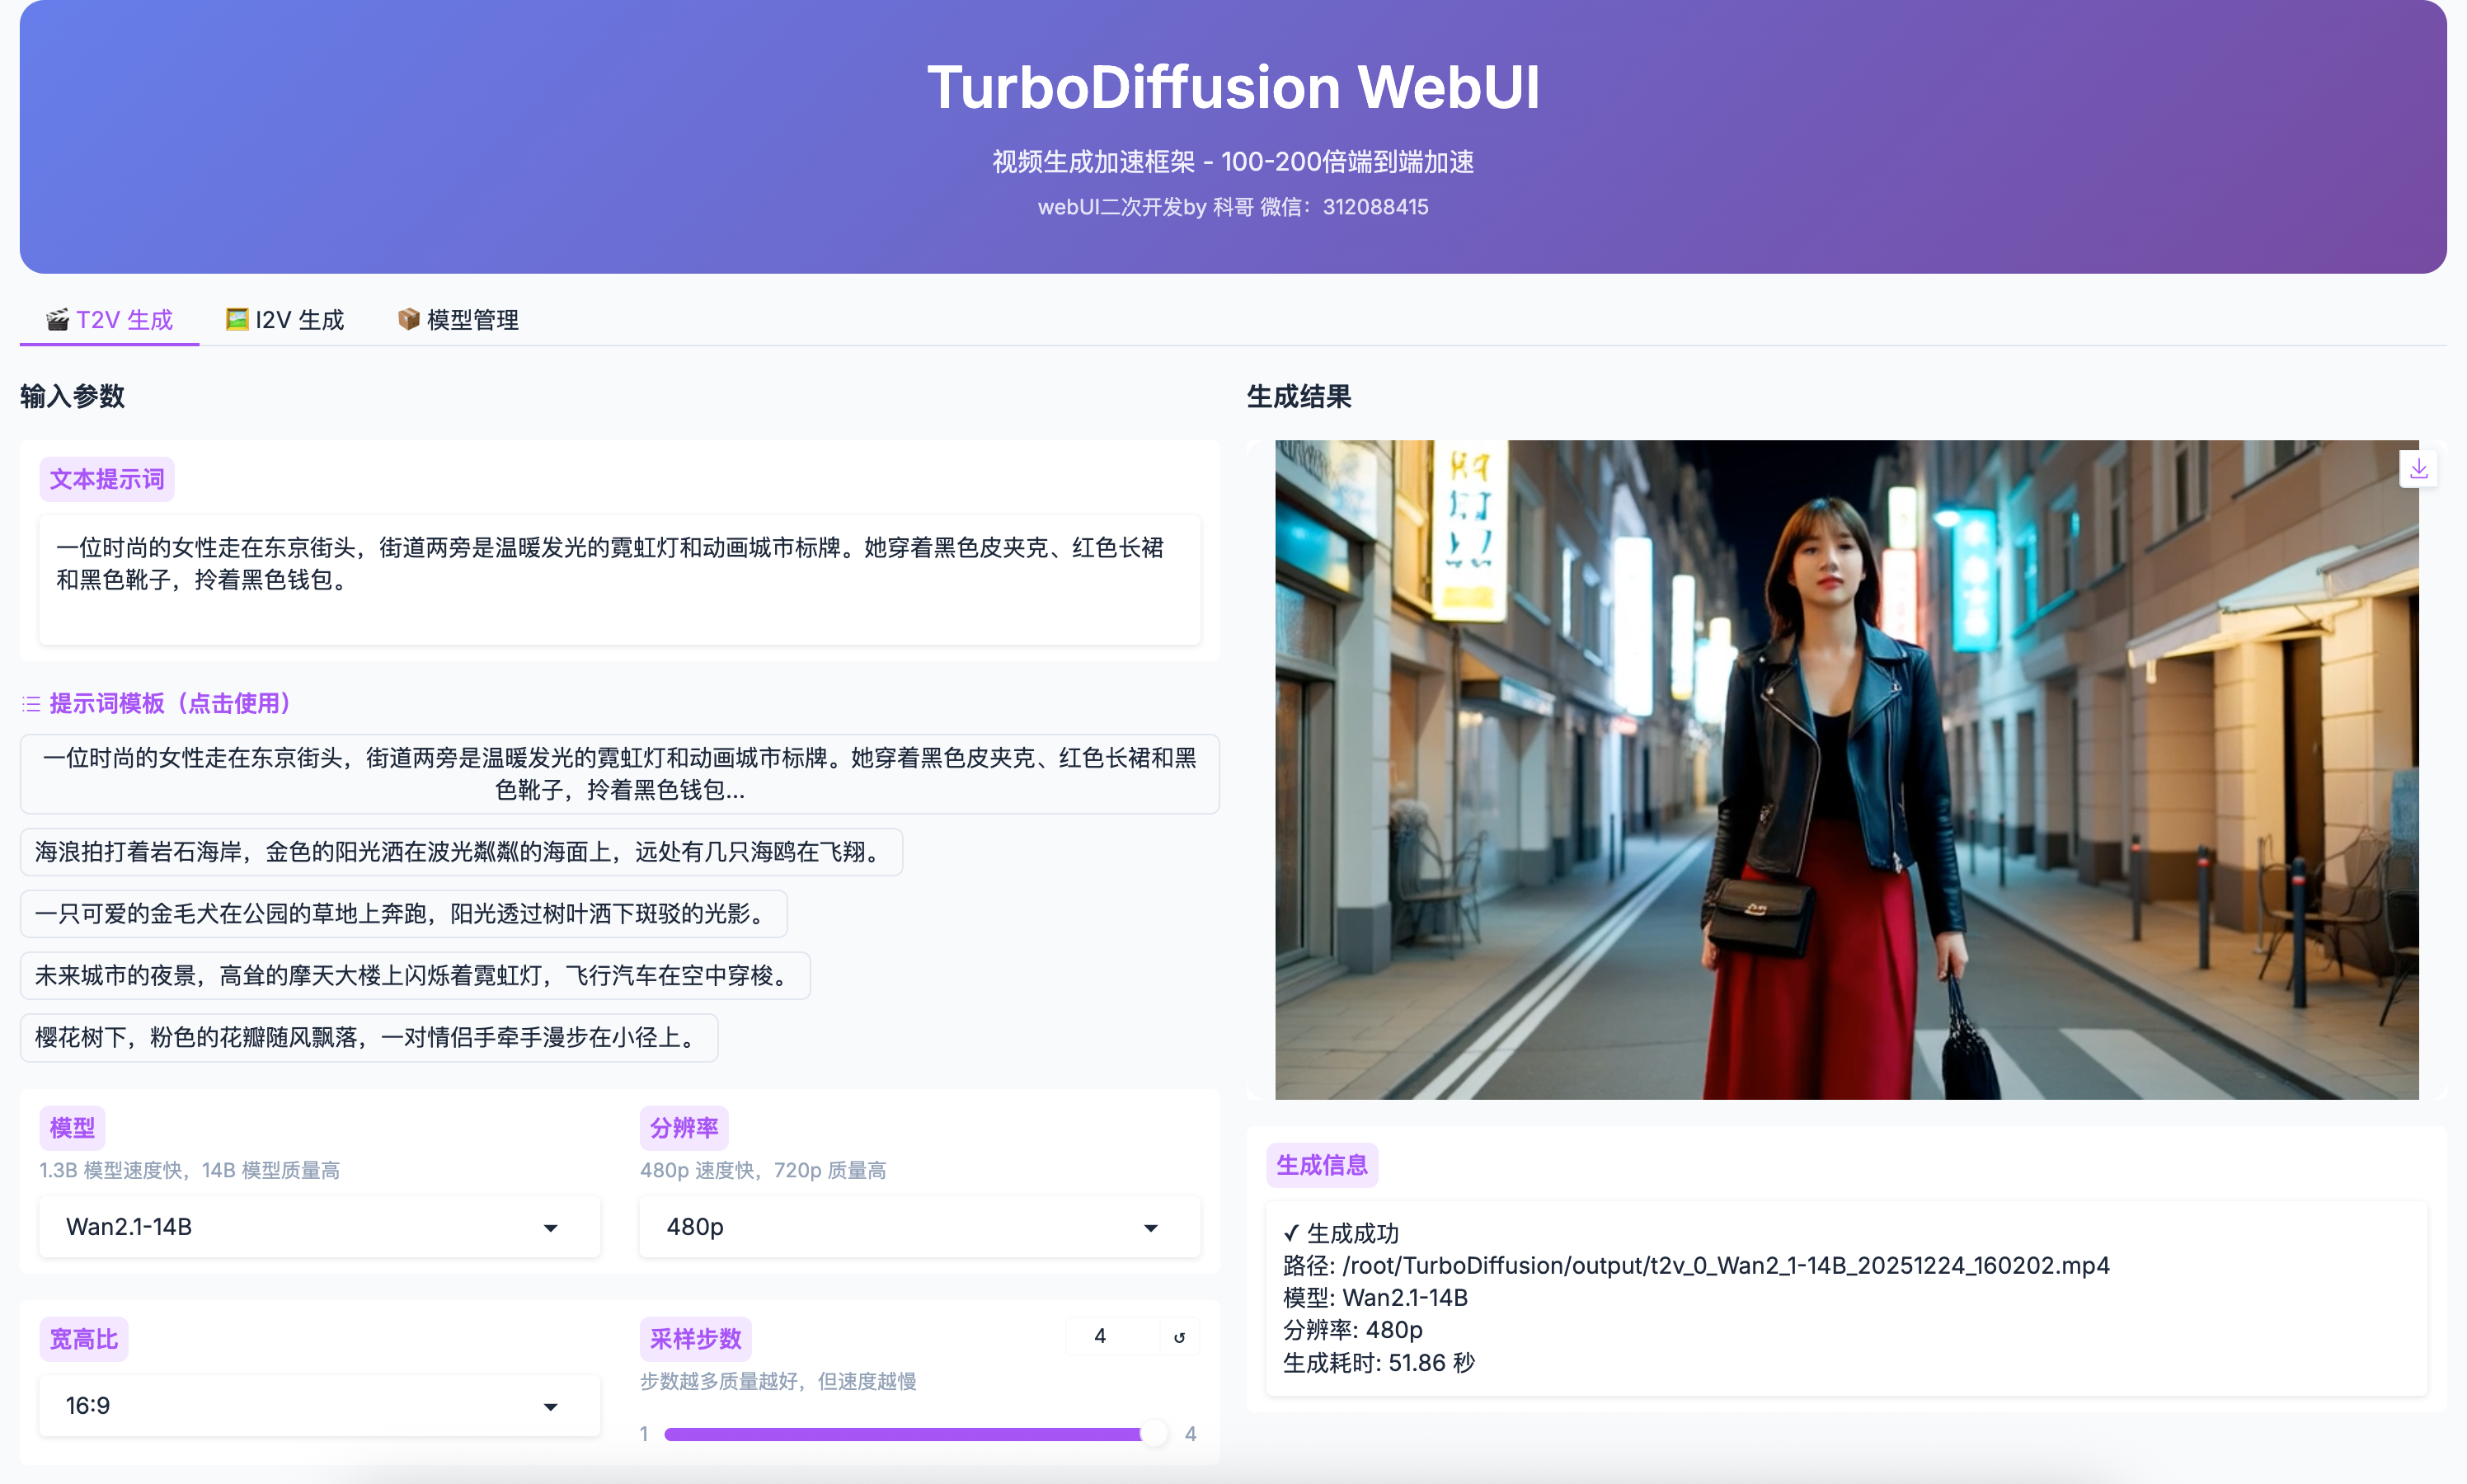Image resolution: width=2467 pixels, height=1484 pixels.
Task: Use the 海浪拍打着岩石海岸 prompt template
Action: tap(460, 852)
